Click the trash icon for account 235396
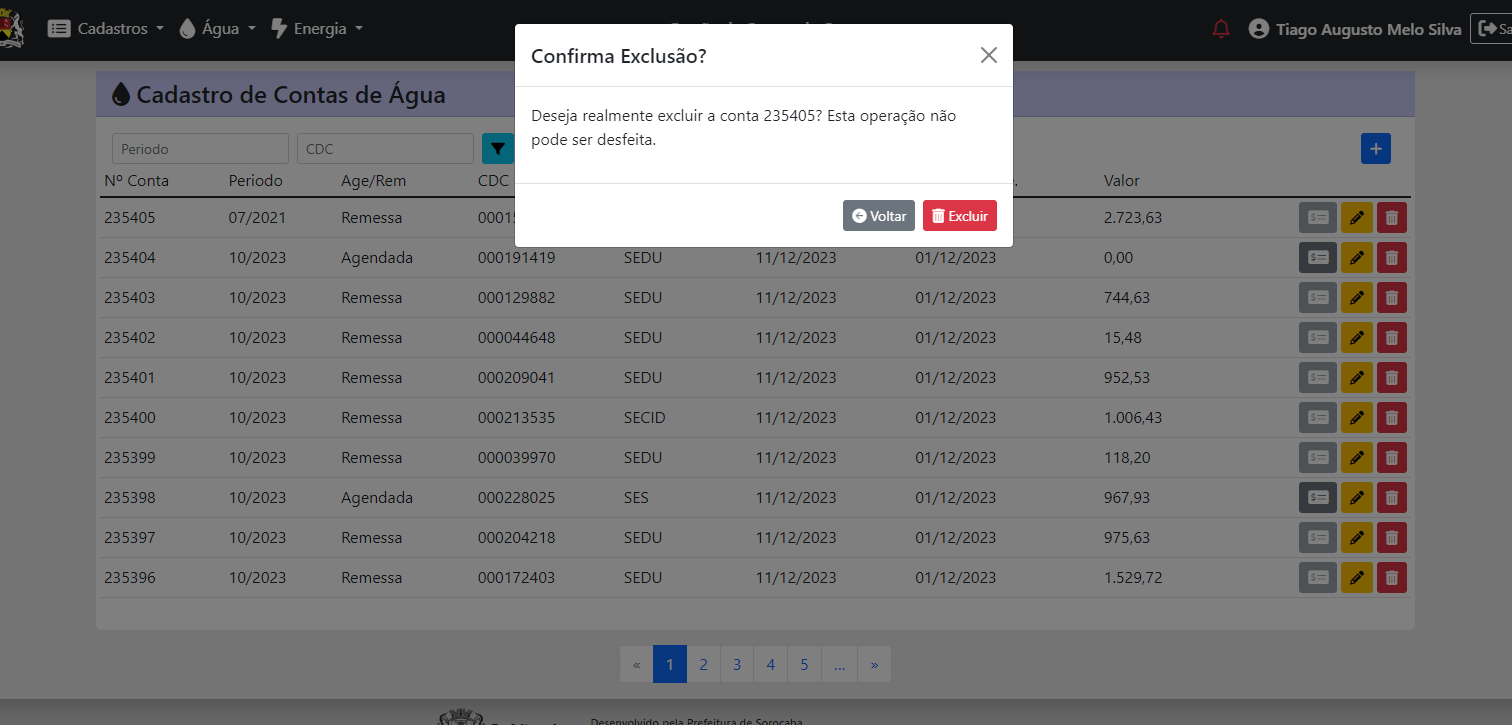The height and width of the screenshot is (725, 1512). coord(1391,578)
